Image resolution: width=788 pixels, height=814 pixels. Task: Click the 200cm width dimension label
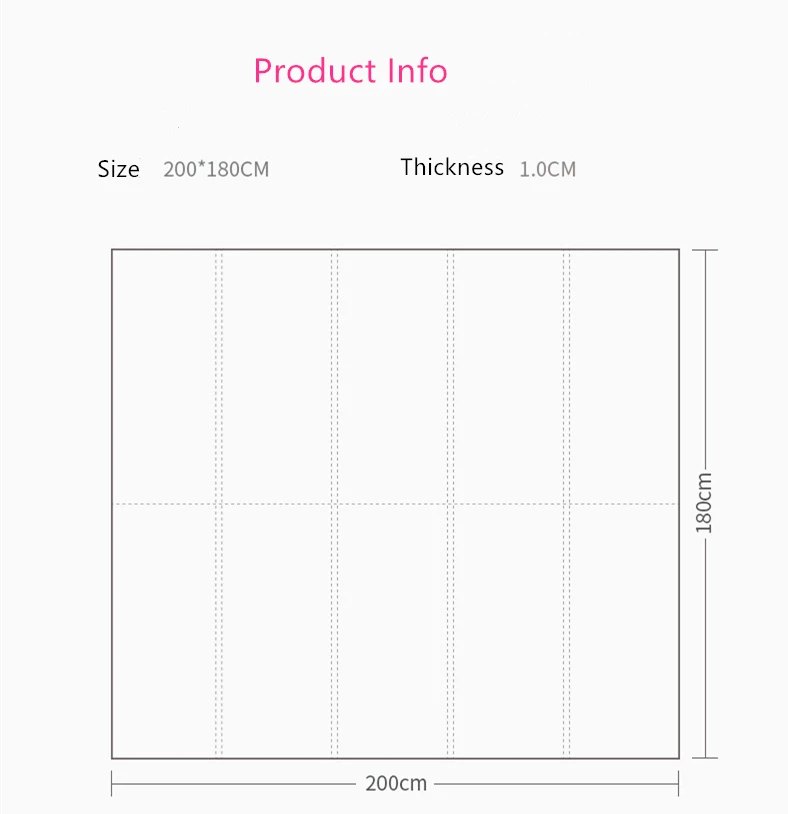click(x=396, y=783)
